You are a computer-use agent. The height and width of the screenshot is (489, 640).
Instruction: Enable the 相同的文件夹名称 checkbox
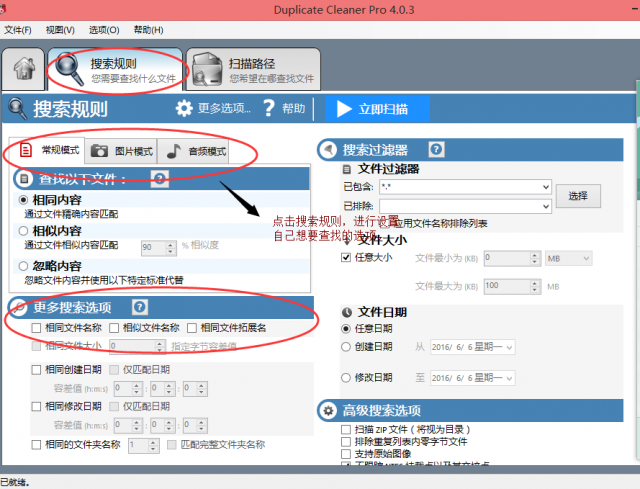[36, 445]
